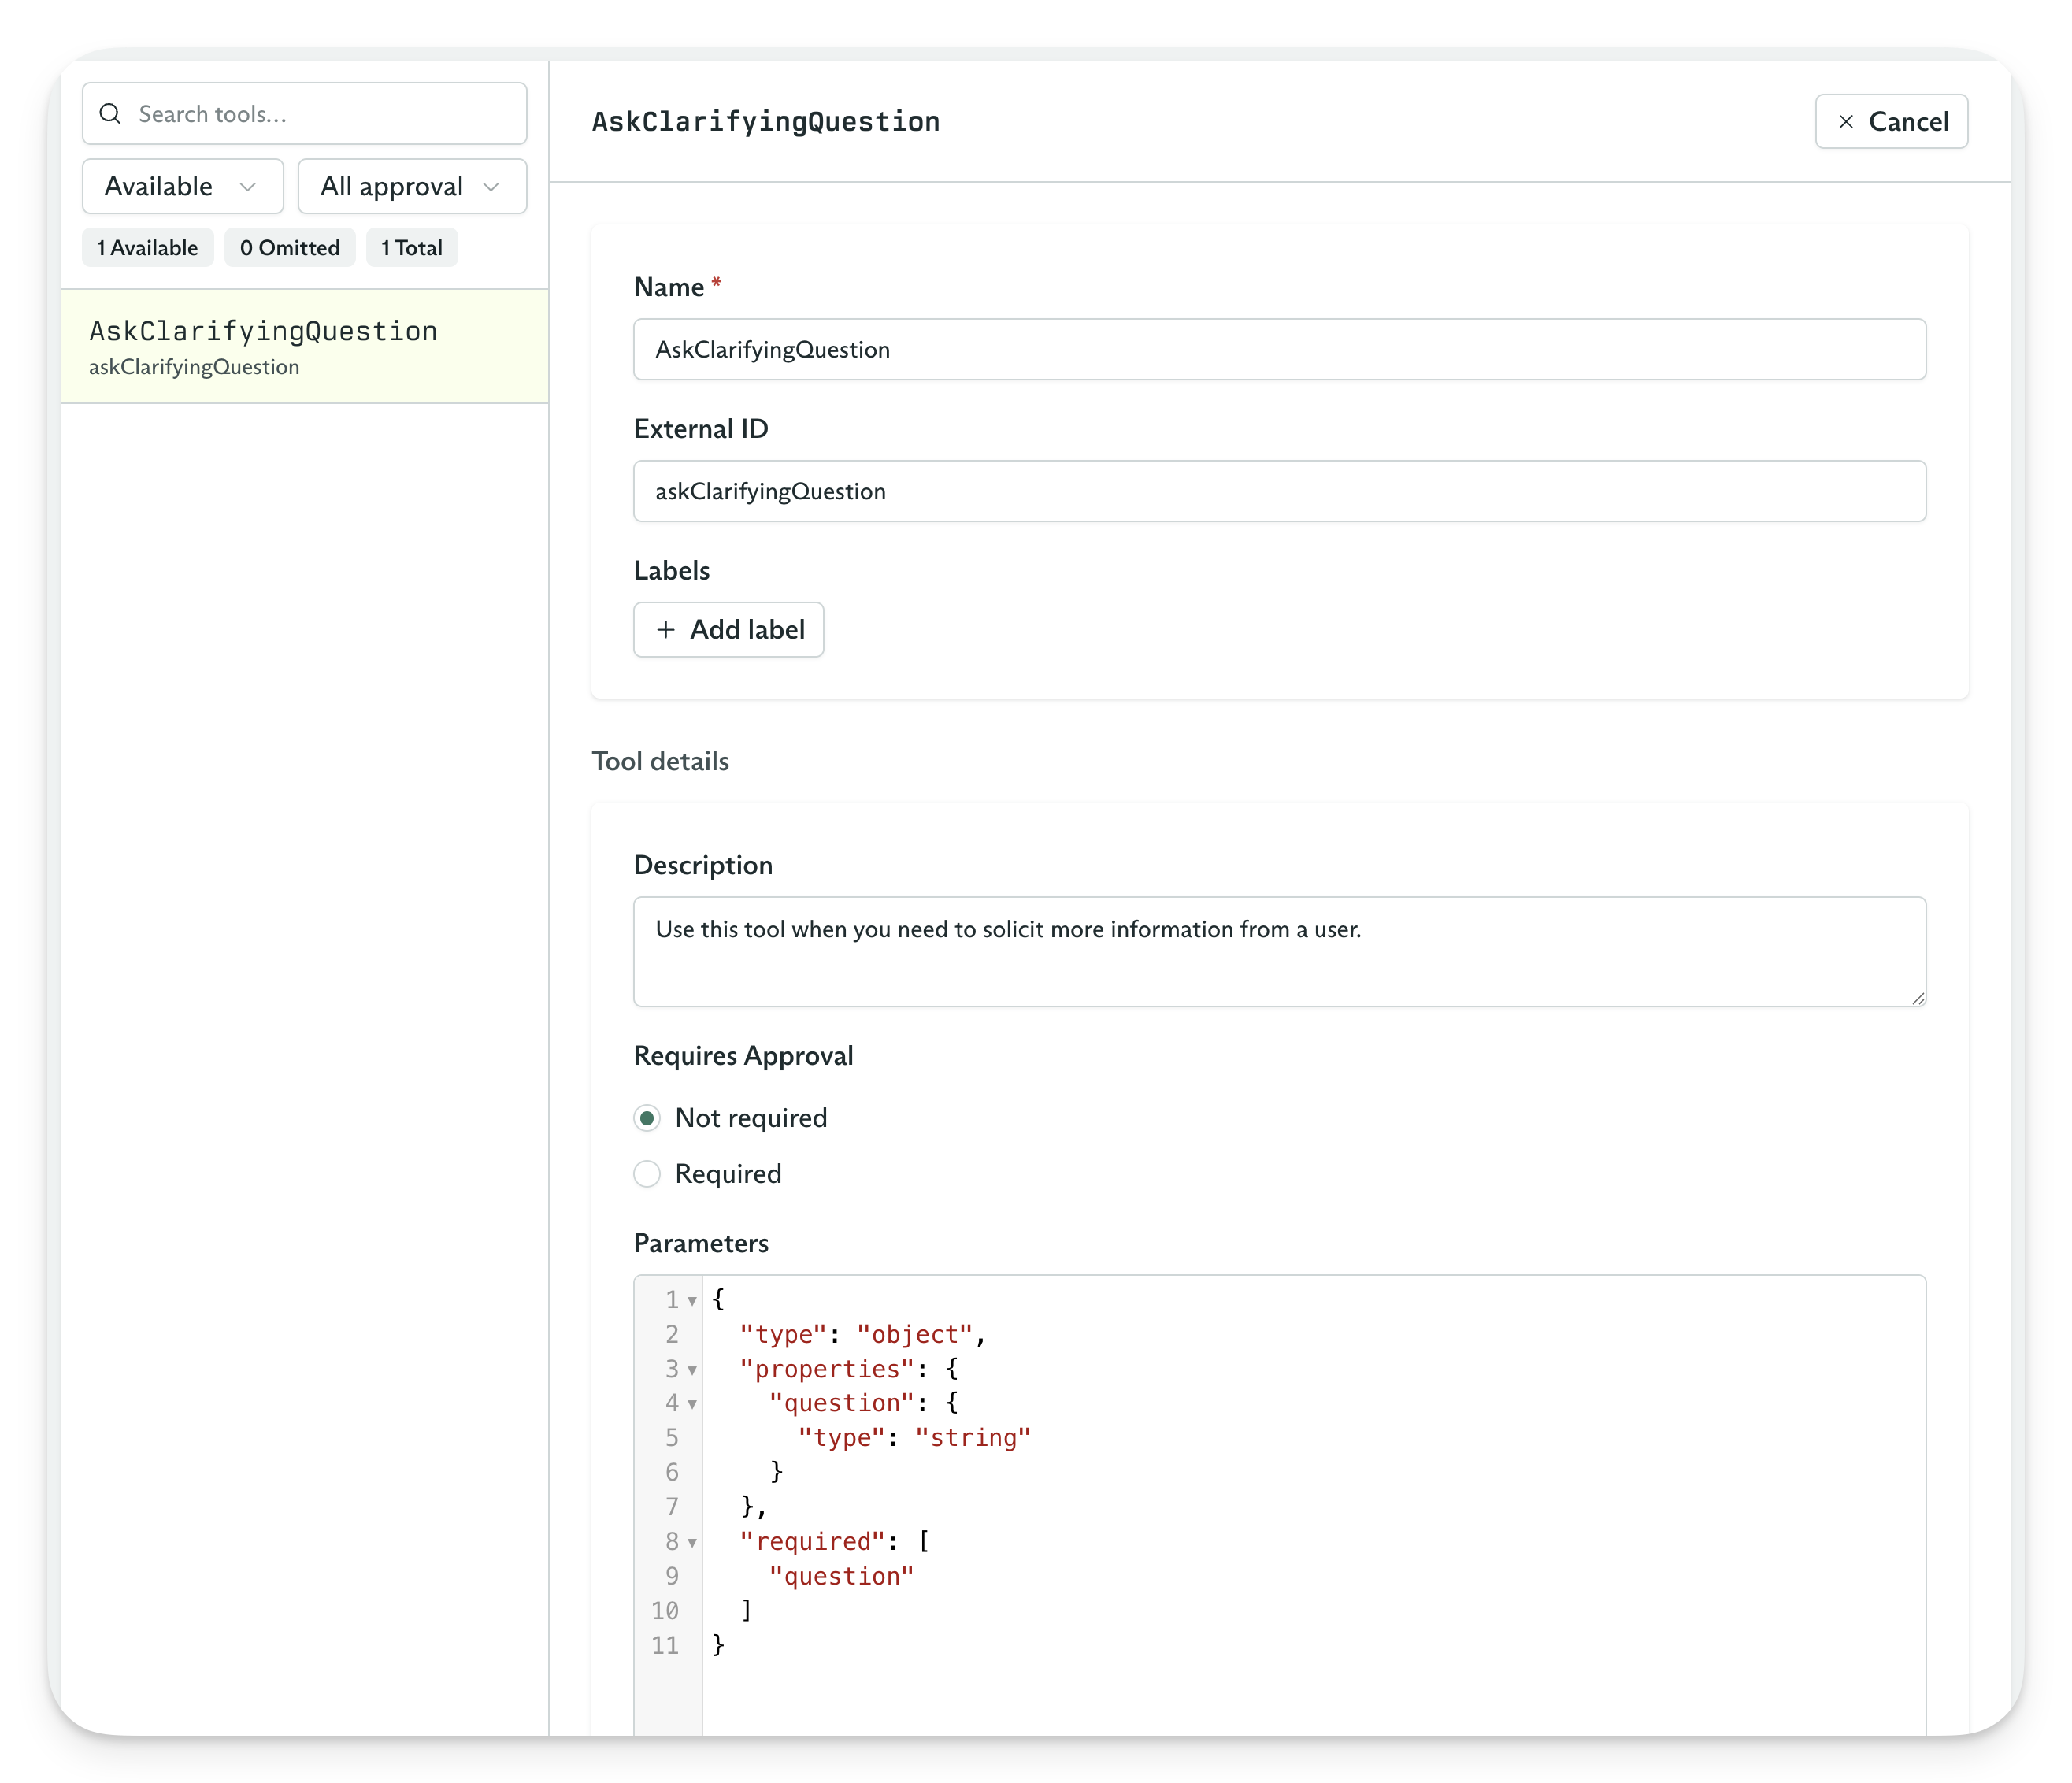Click the Add label button
The width and height of the screenshot is (2072, 1783).
tap(728, 629)
